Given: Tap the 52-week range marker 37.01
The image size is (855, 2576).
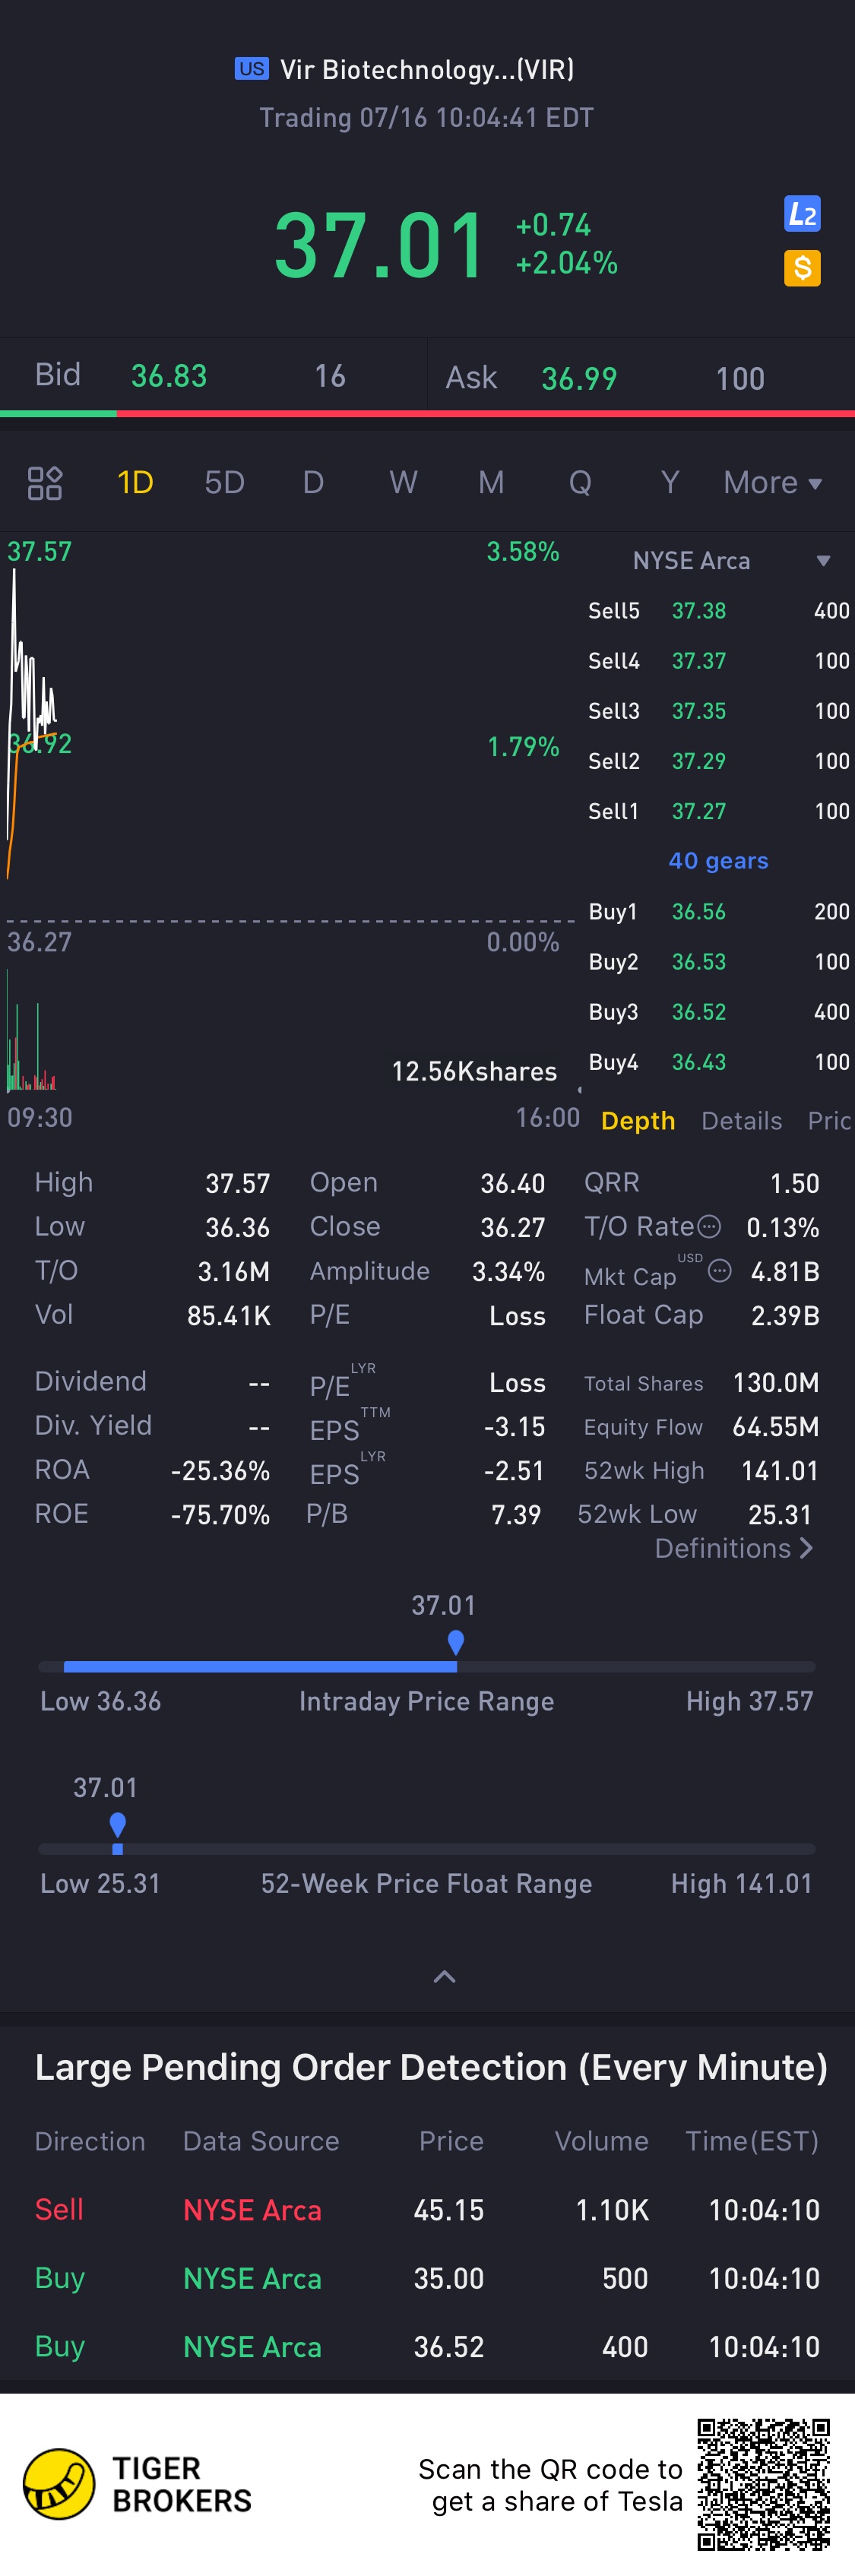Looking at the screenshot, I should coord(117,1824).
